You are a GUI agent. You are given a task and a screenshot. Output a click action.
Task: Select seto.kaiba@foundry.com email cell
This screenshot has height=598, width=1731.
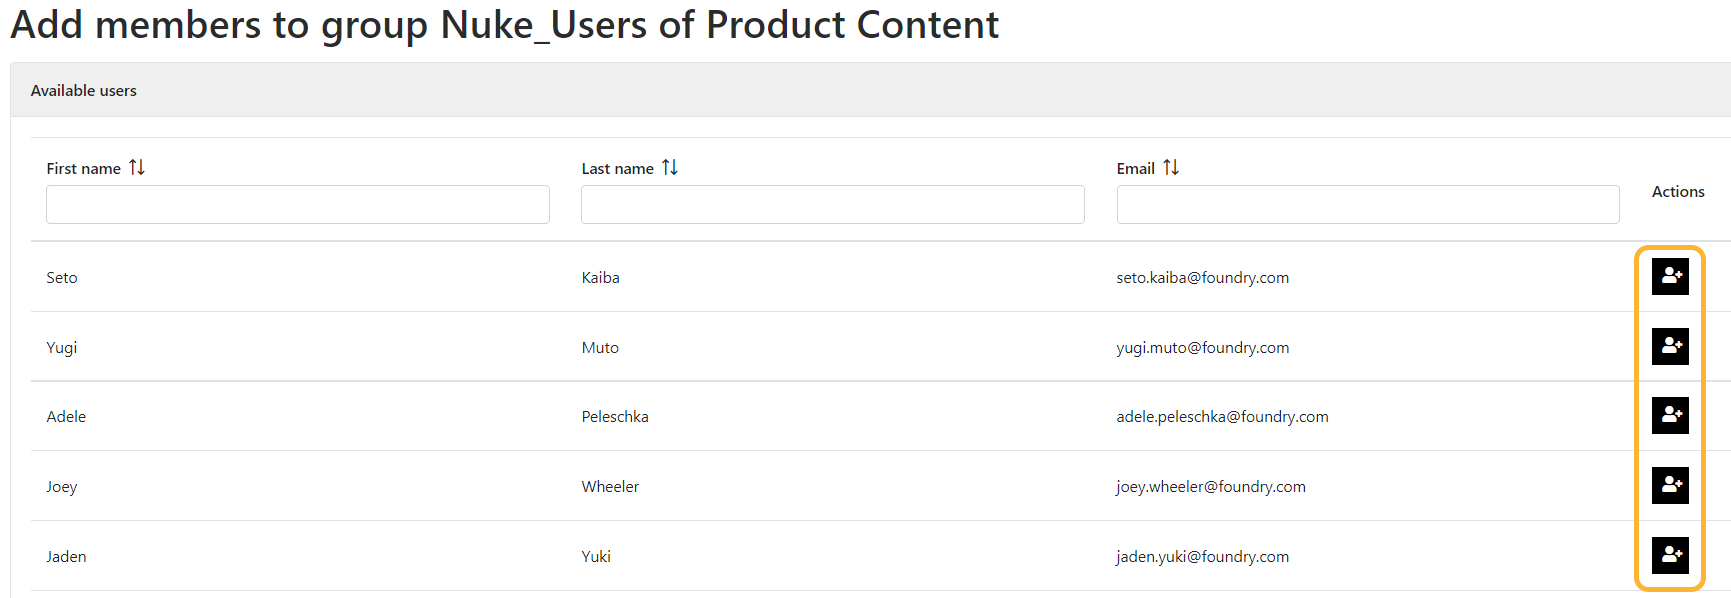coord(1202,278)
